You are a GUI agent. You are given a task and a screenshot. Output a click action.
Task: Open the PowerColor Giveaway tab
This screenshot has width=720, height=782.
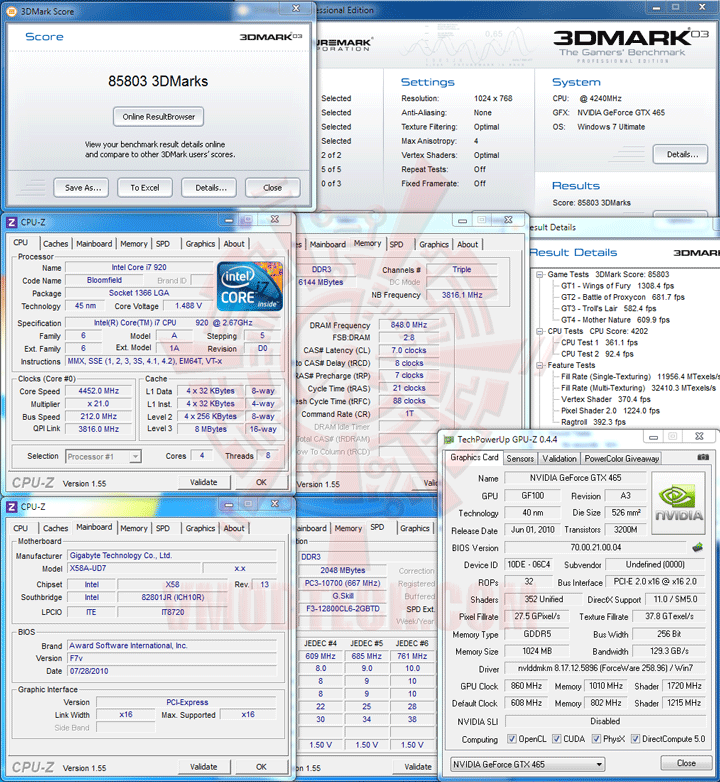(x=621, y=458)
